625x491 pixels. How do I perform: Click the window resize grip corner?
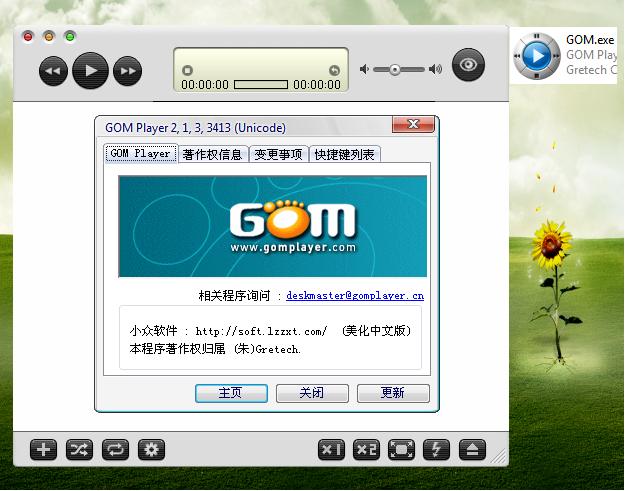pyautogui.click(x=498, y=457)
